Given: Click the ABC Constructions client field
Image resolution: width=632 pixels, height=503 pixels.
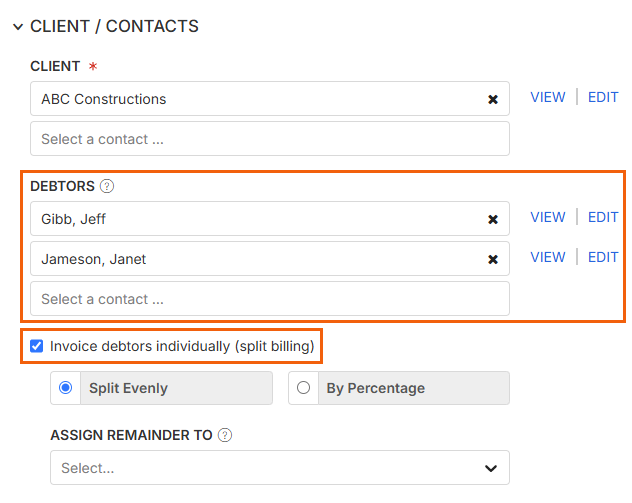Looking at the screenshot, I should point(270,99).
